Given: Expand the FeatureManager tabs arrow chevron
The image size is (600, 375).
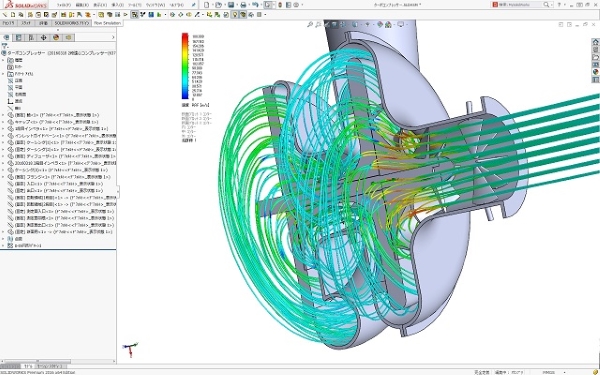Looking at the screenshot, I should pos(113,38).
